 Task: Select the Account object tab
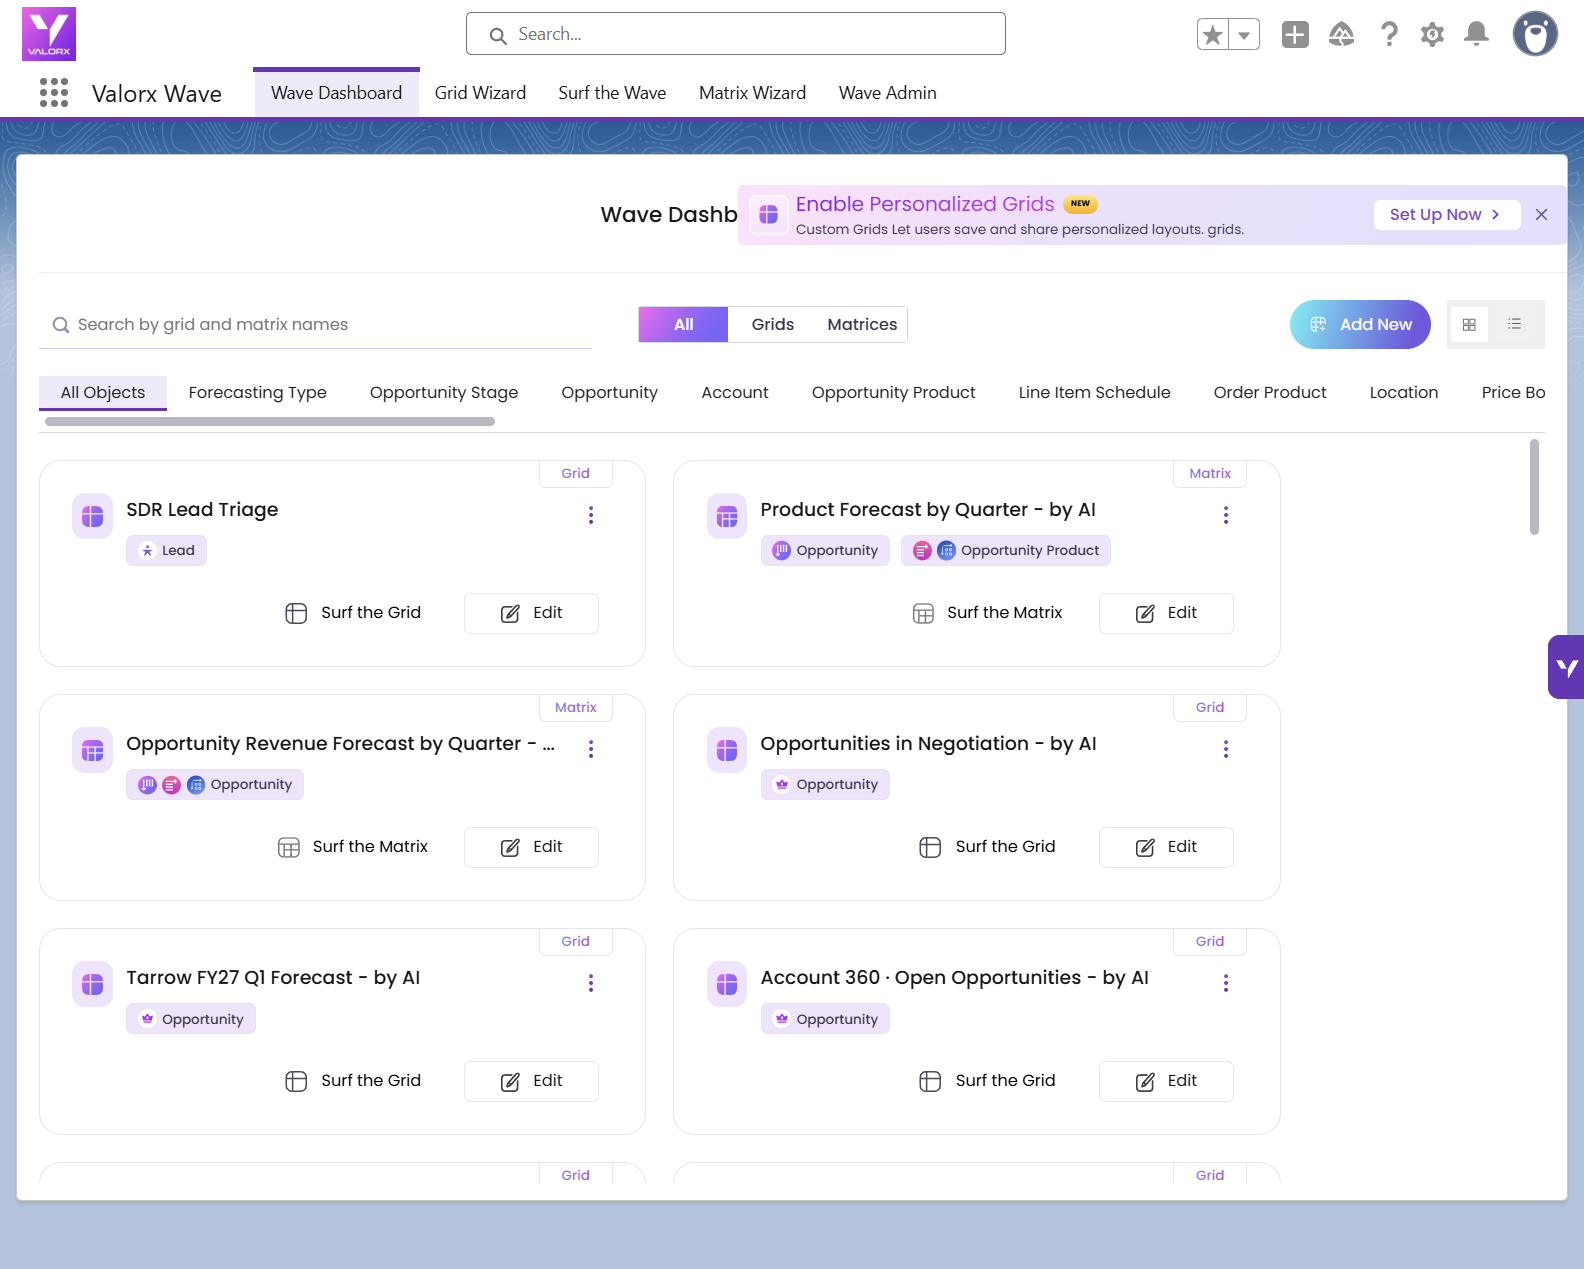click(735, 393)
